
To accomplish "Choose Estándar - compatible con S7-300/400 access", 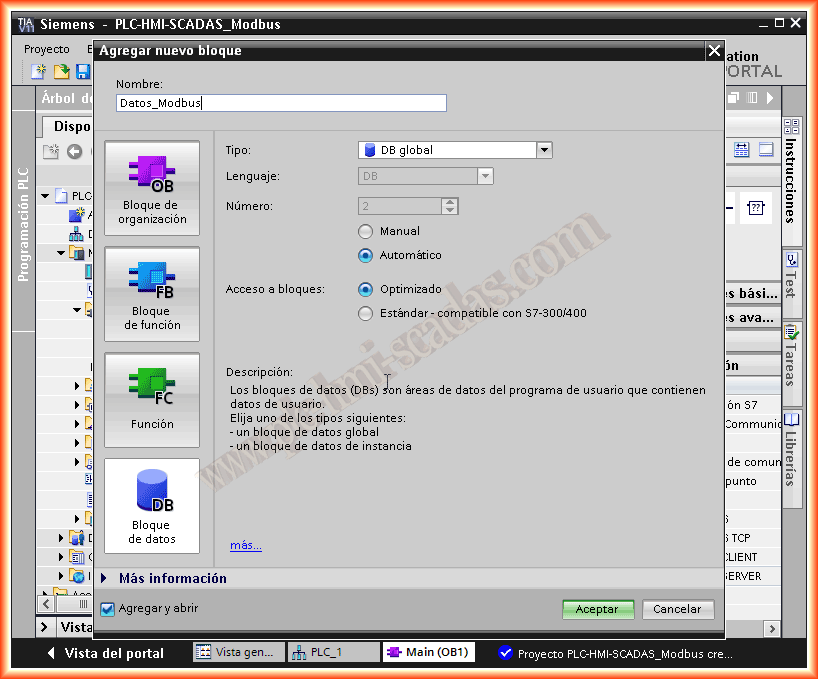I will pyautogui.click(x=365, y=313).
